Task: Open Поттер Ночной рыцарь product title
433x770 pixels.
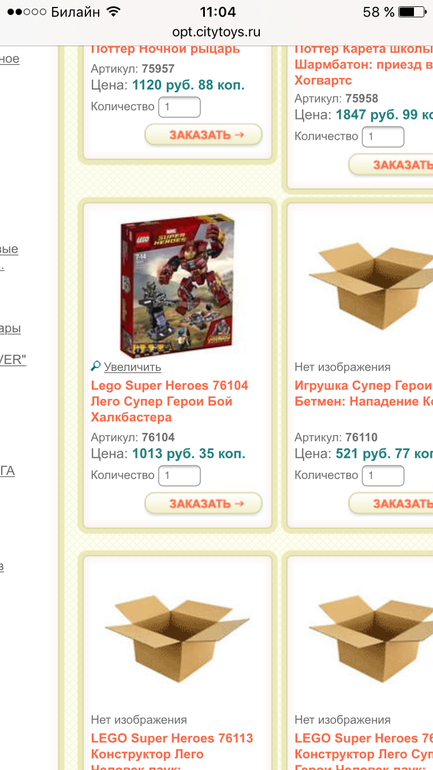Action: (165, 49)
